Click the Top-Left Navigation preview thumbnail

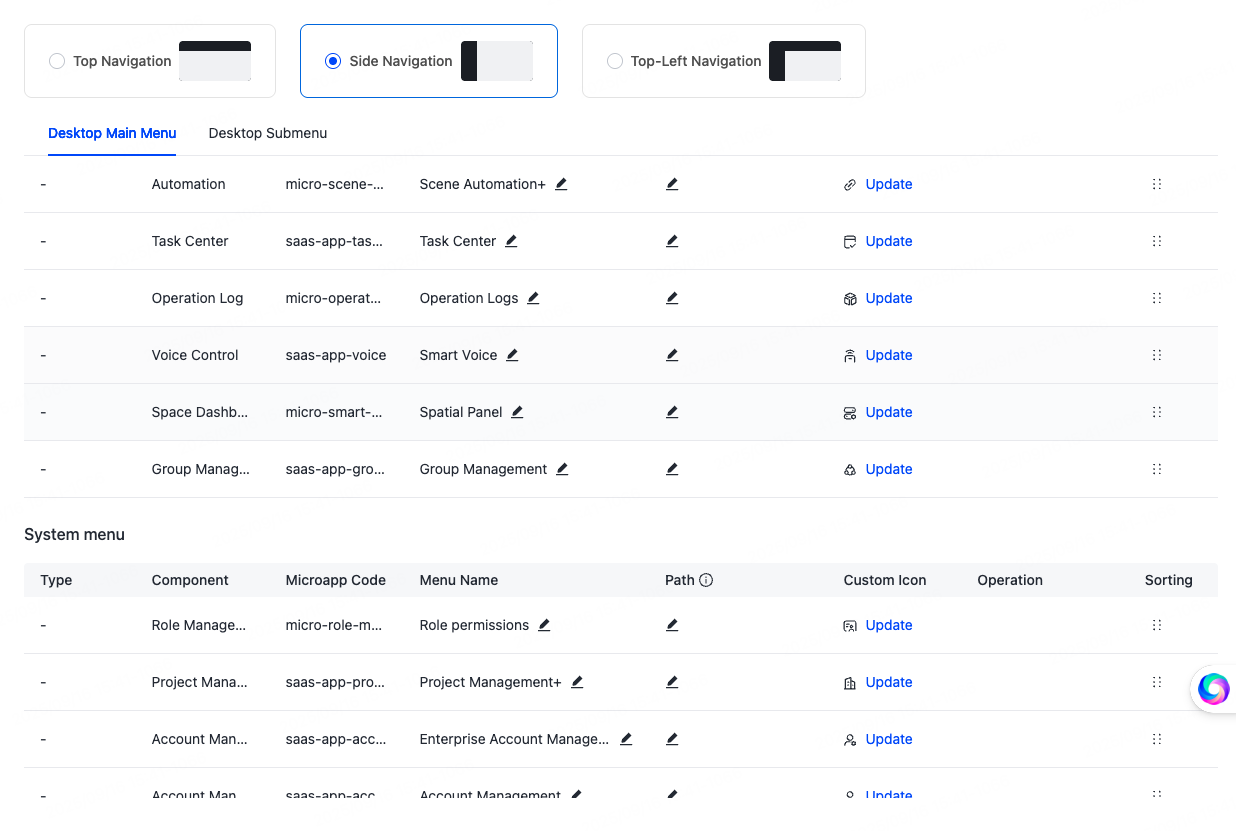point(804,61)
